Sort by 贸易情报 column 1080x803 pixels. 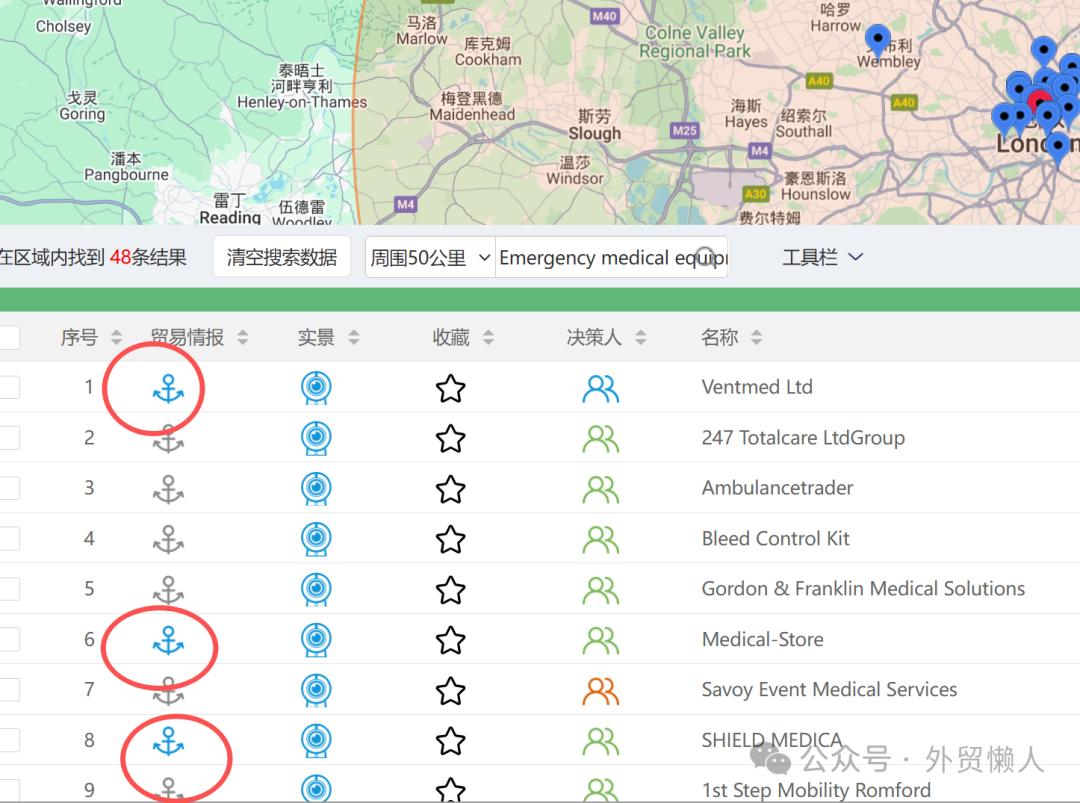242,337
